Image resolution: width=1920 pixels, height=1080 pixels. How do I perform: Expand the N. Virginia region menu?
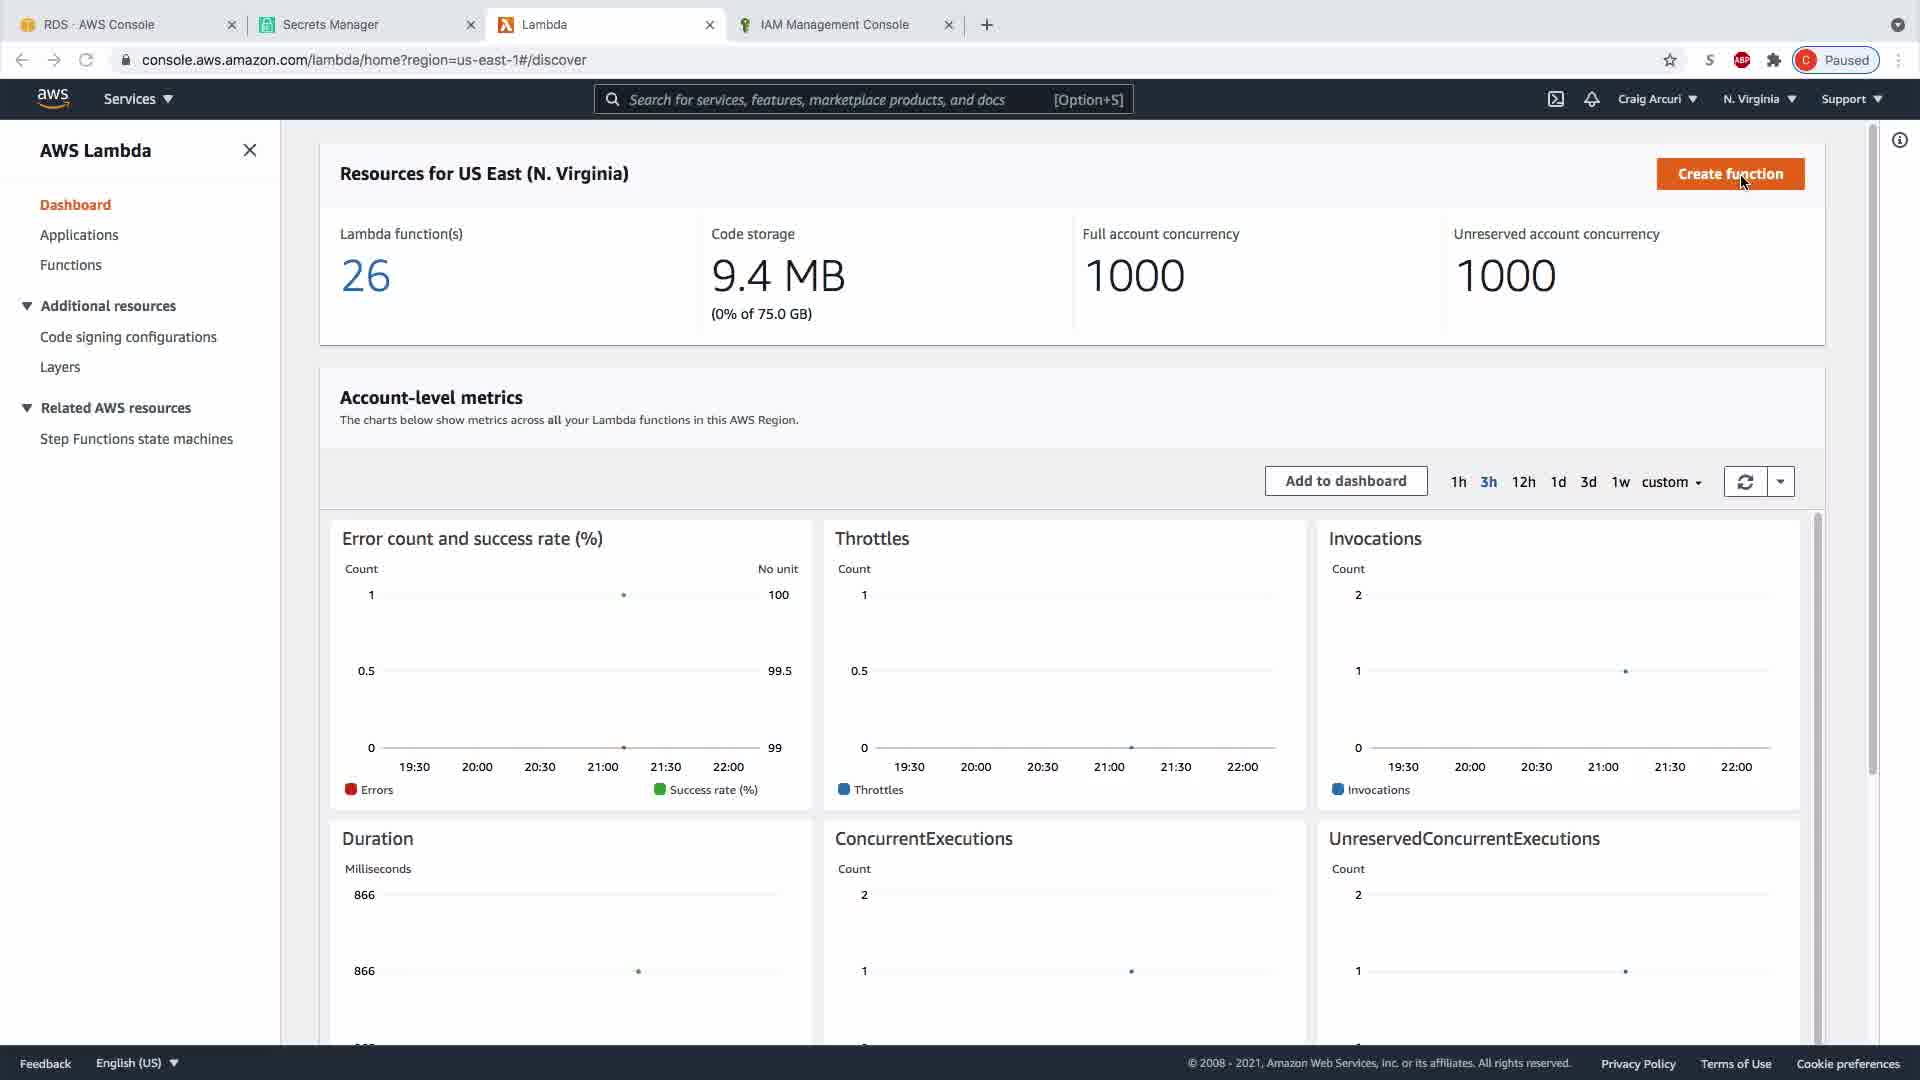[1759, 99]
